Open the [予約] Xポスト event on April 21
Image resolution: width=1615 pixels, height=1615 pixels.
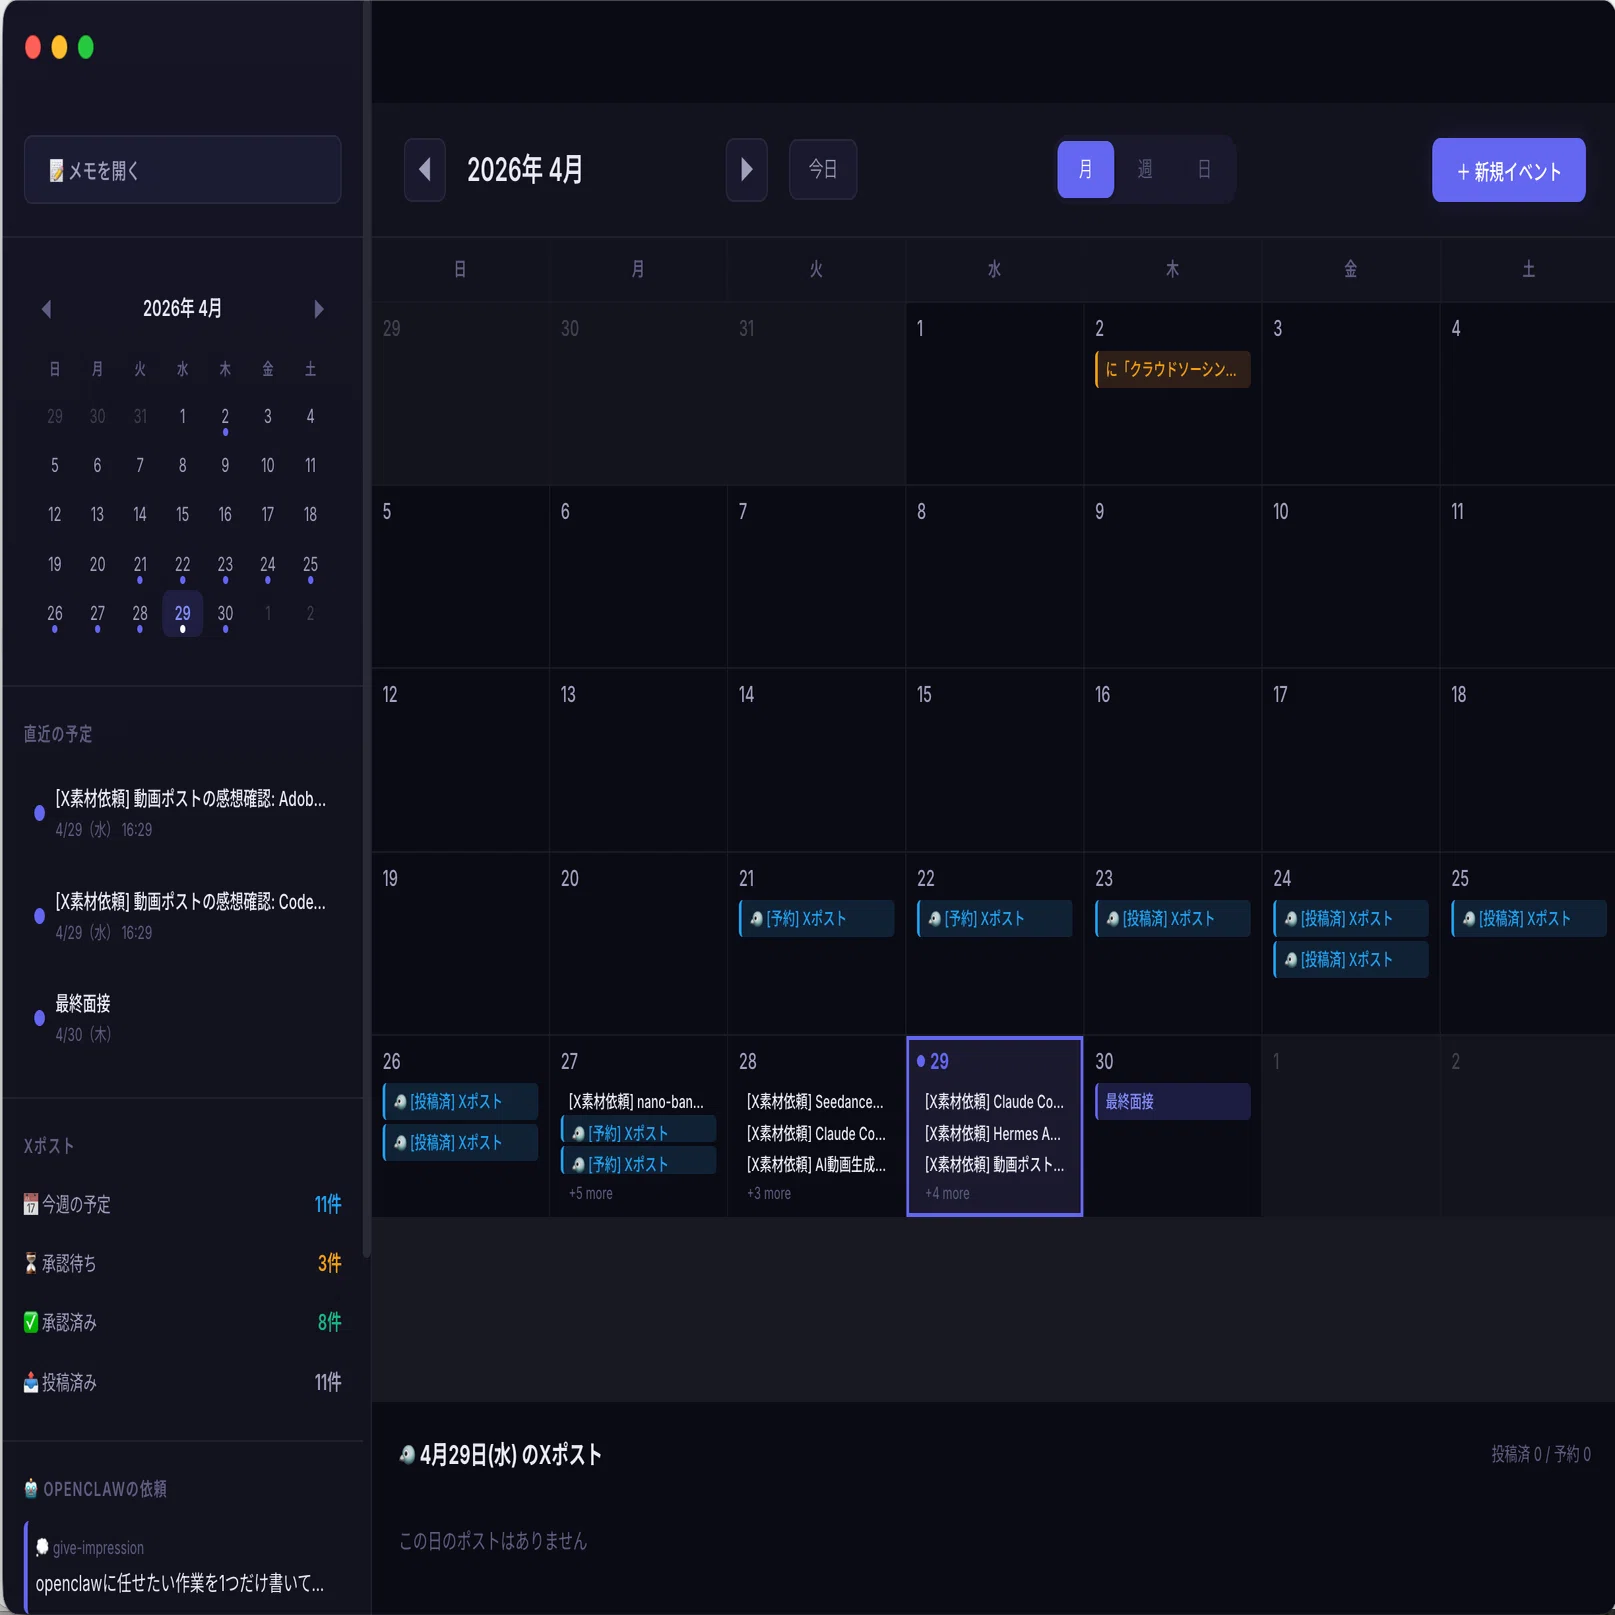816,919
